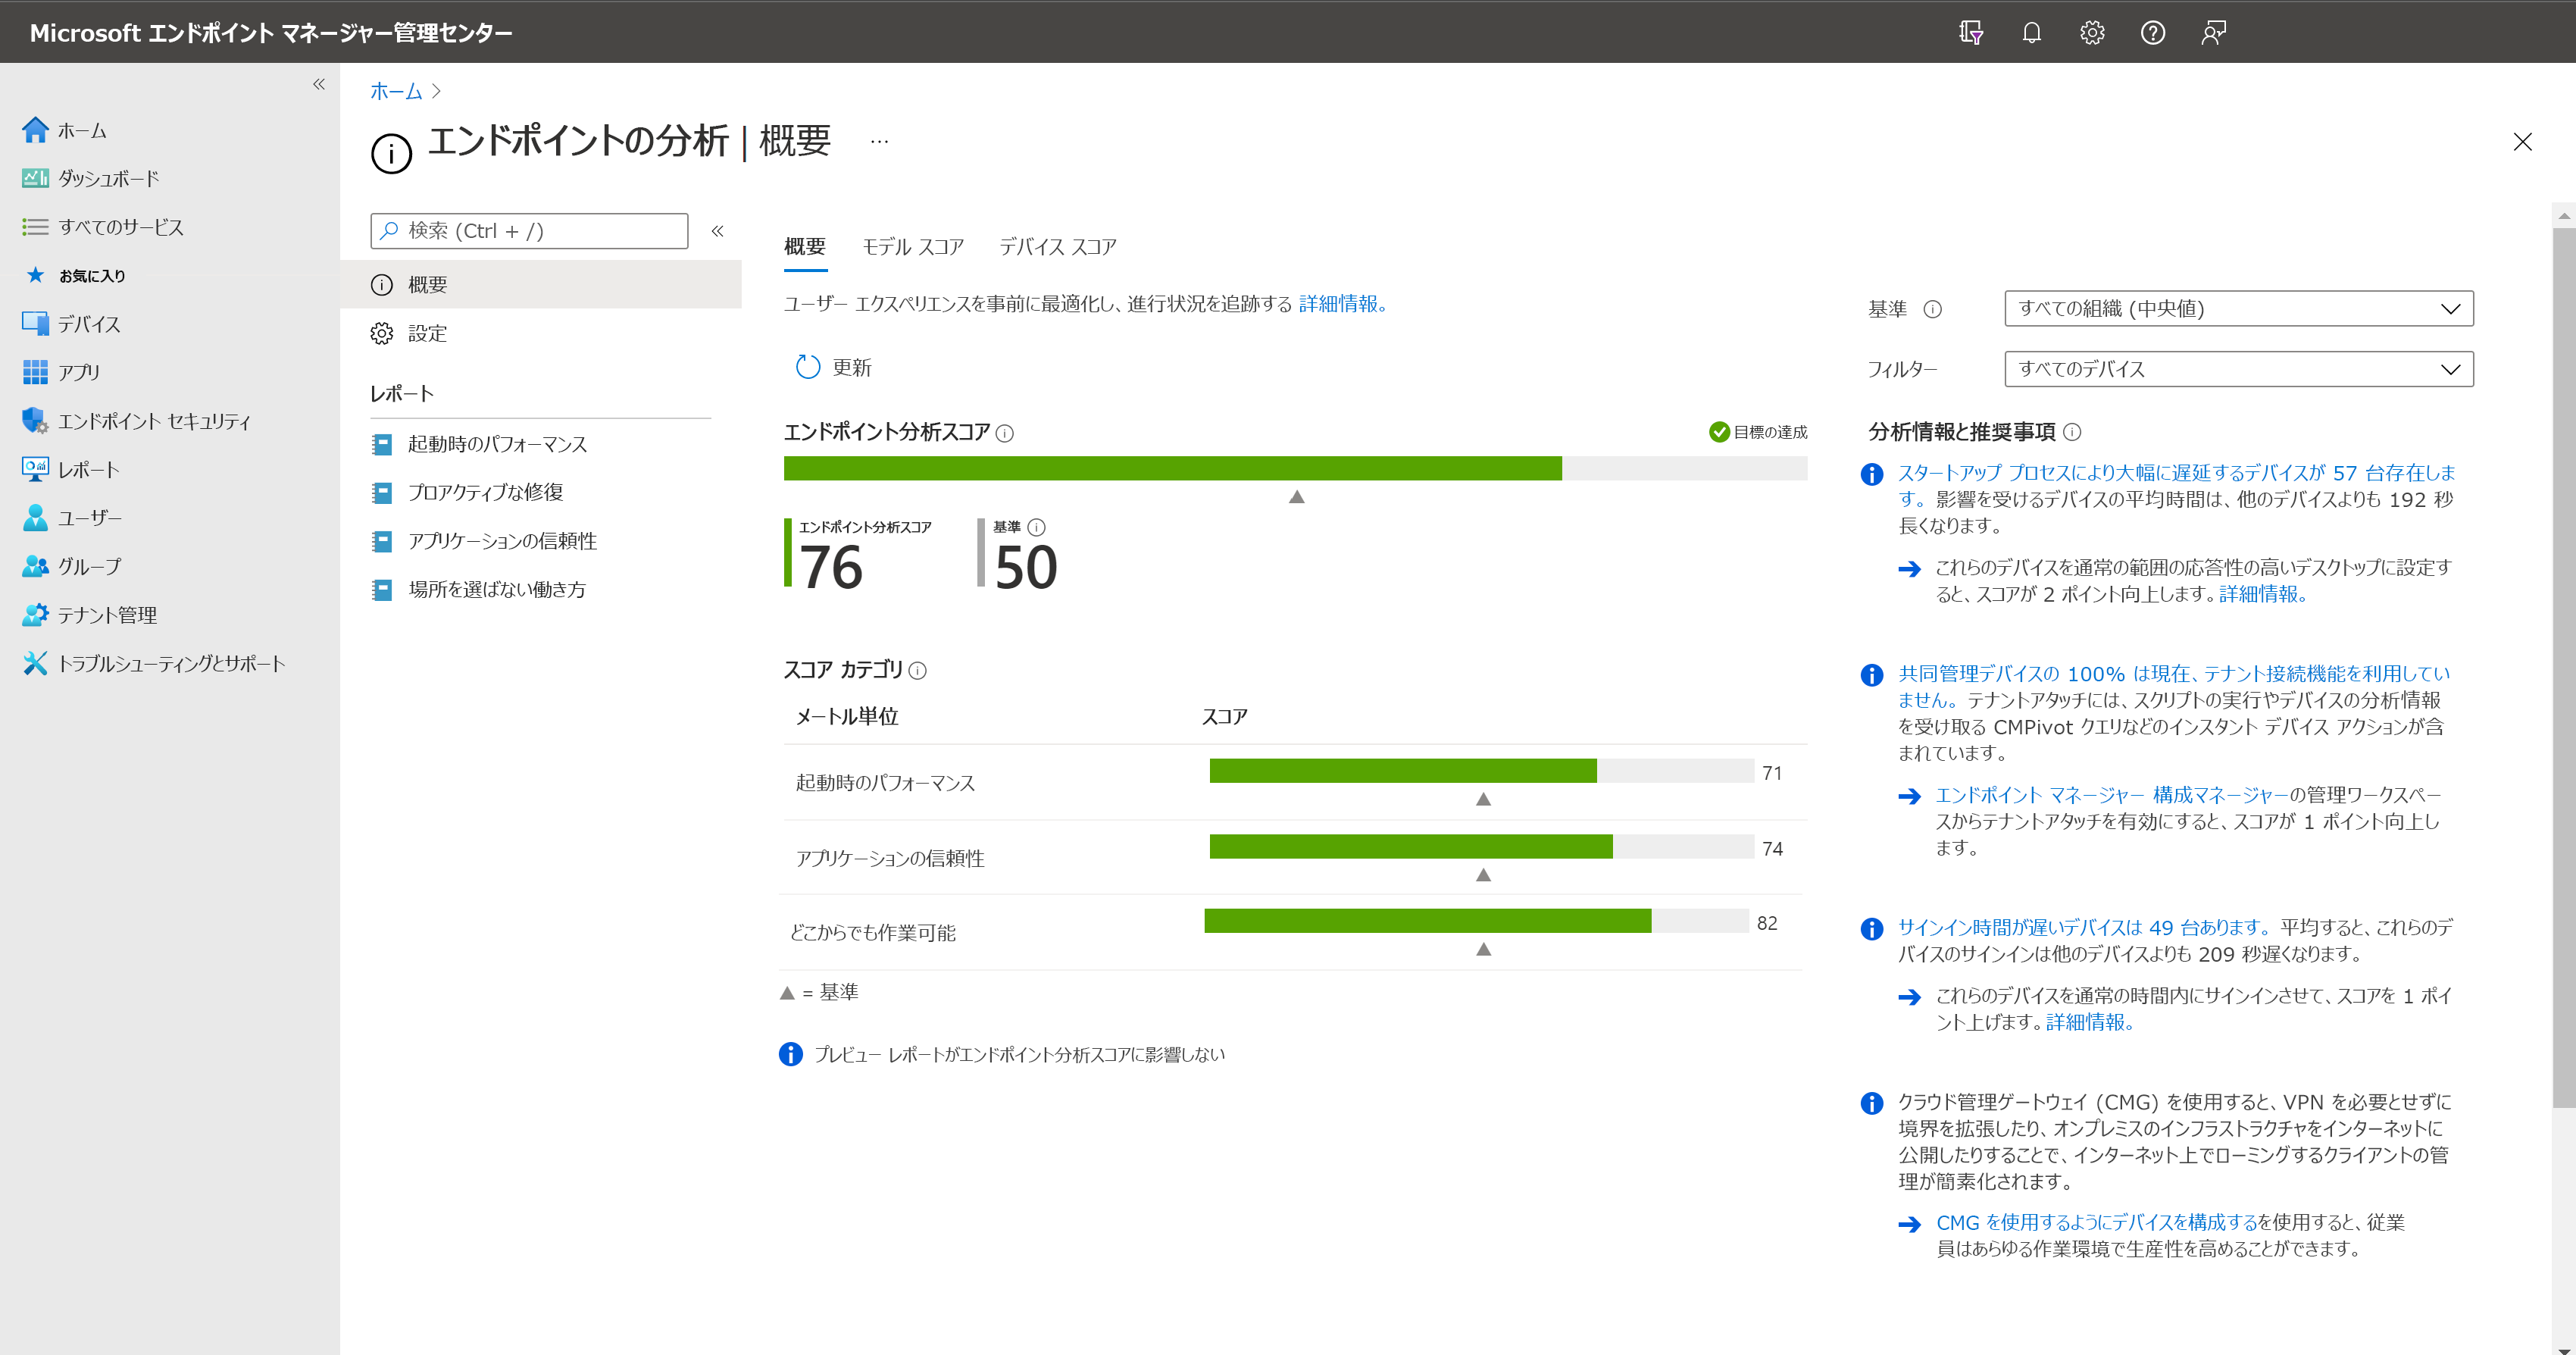Open portal settings gear in header

[2092, 33]
